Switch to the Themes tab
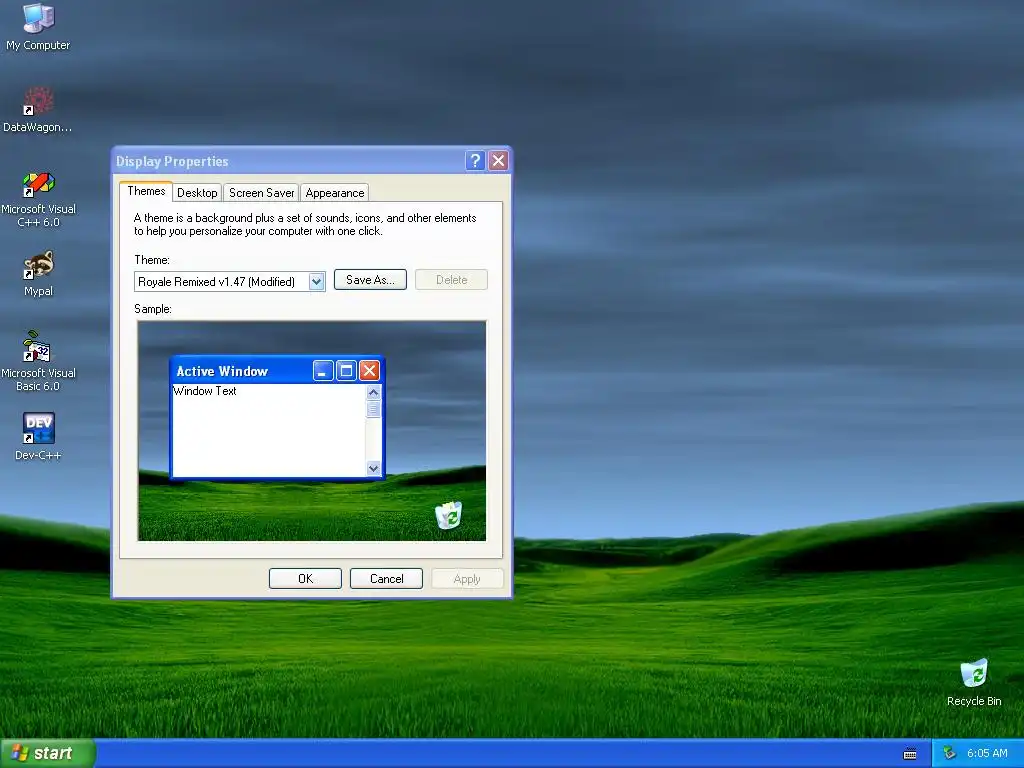 (x=146, y=191)
